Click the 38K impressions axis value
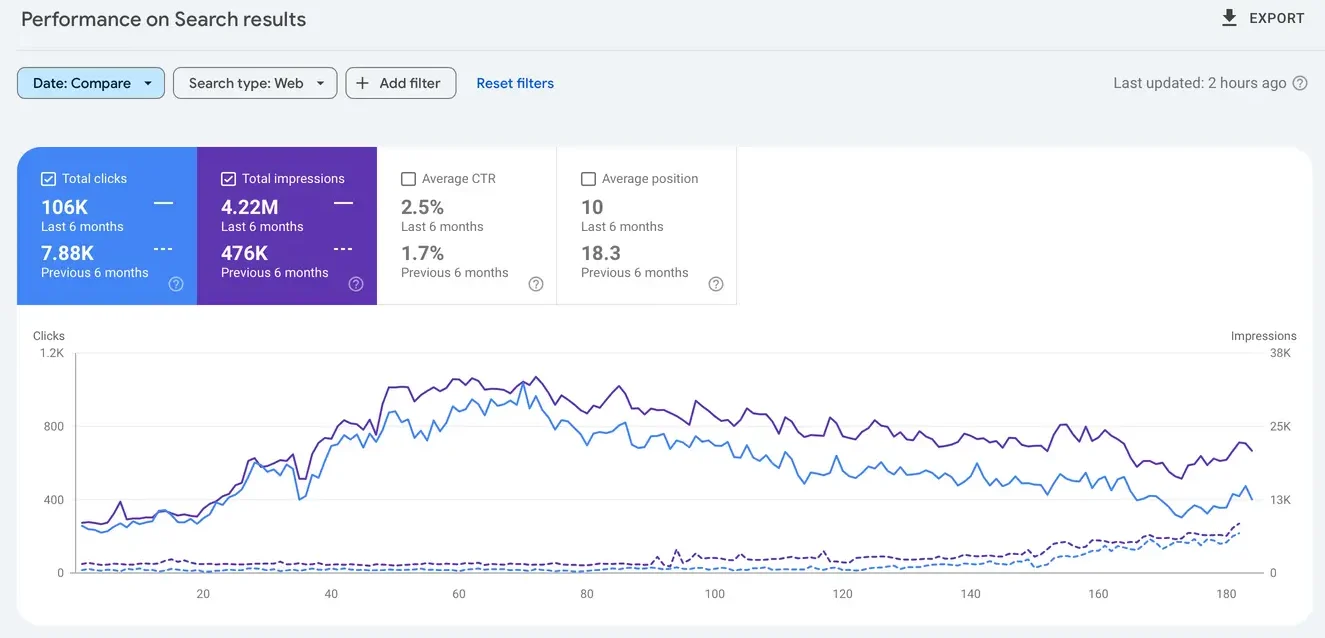The height and width of the screenshot is (638, 1325). click(1281, 353)
